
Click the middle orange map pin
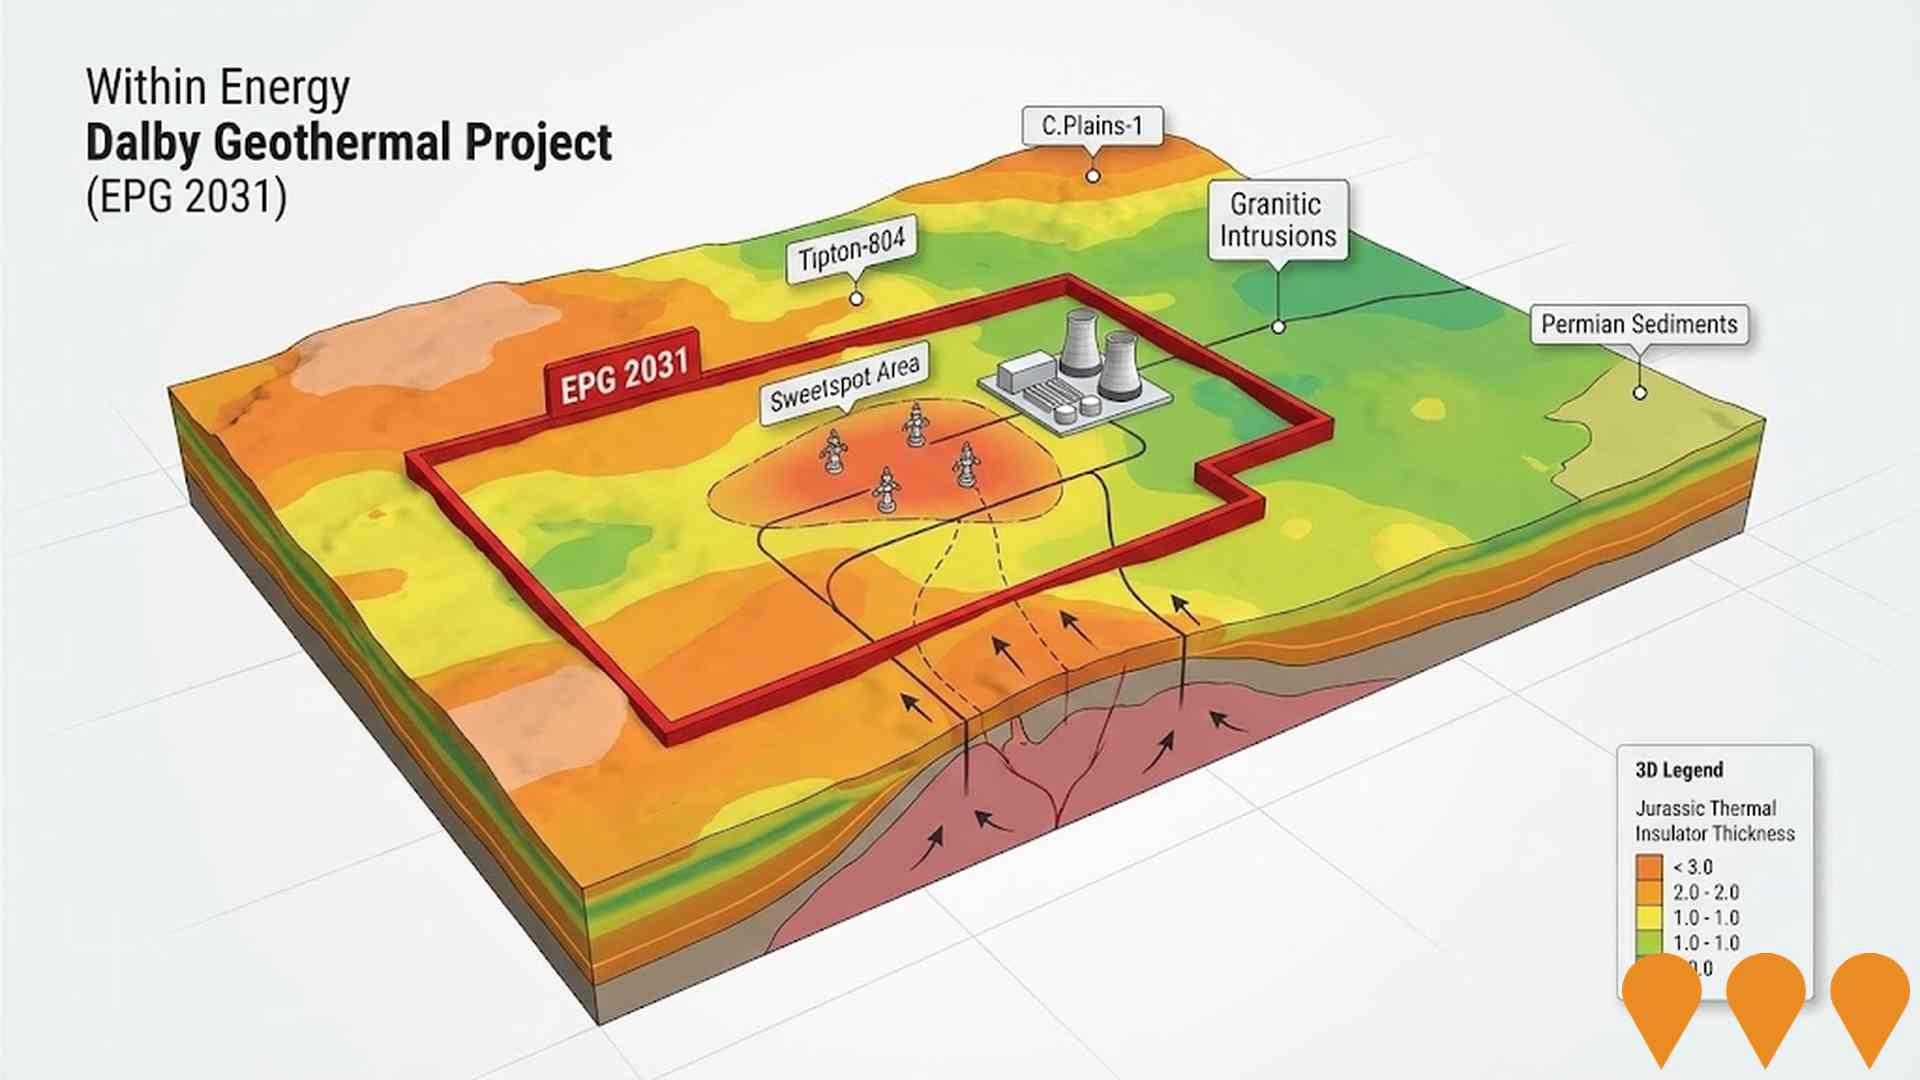tap(1765, 997)
